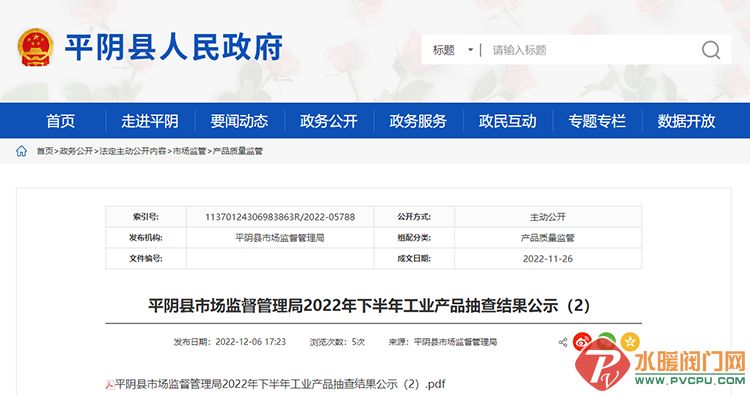This screenshot has height=395, width=750.
Task: Click the 来源 平阴县市场监督管理局 text
Action: tap(443, 342)
